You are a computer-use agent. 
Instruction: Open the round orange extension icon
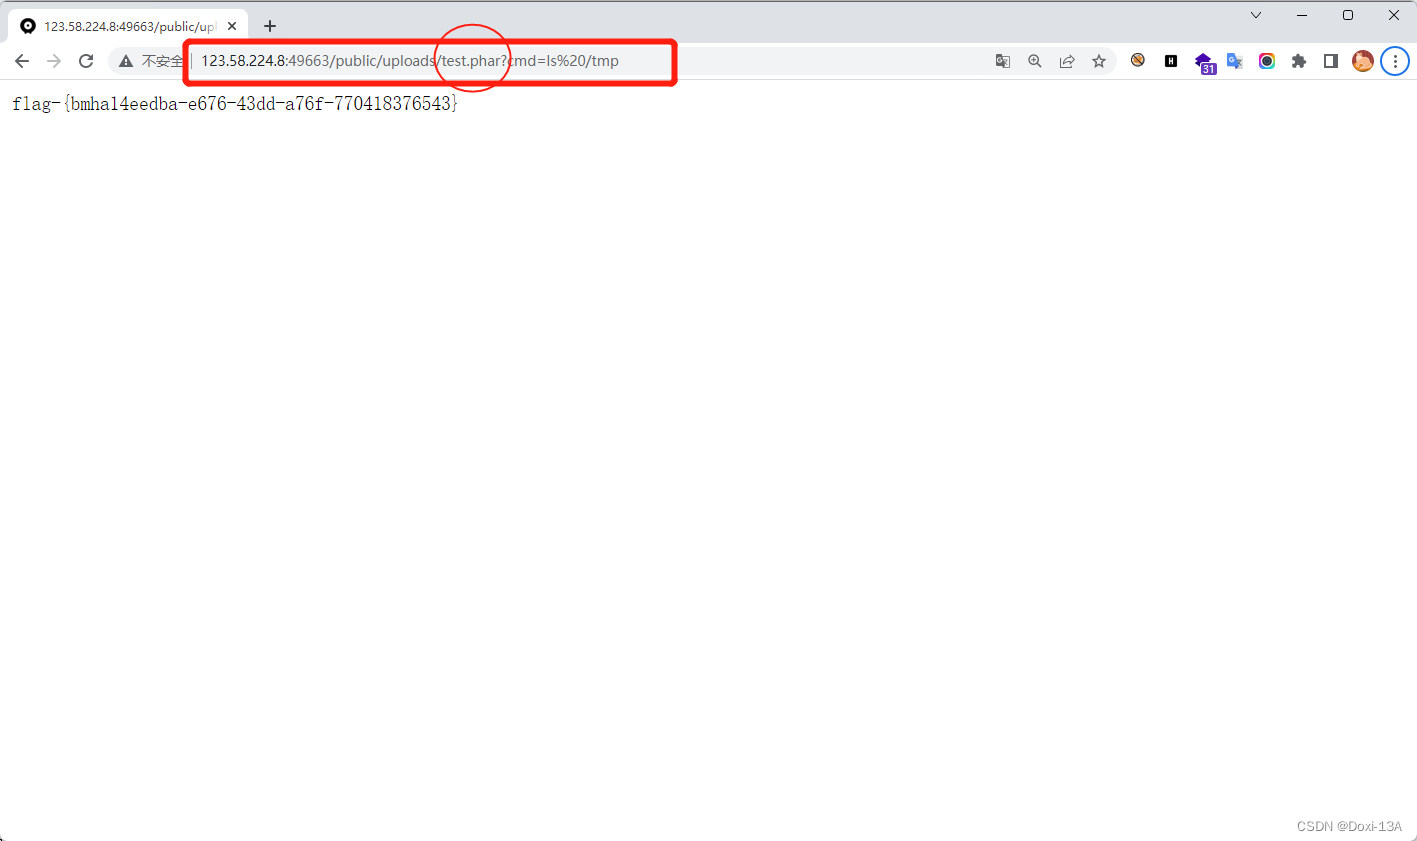(x=1138, y=60)
